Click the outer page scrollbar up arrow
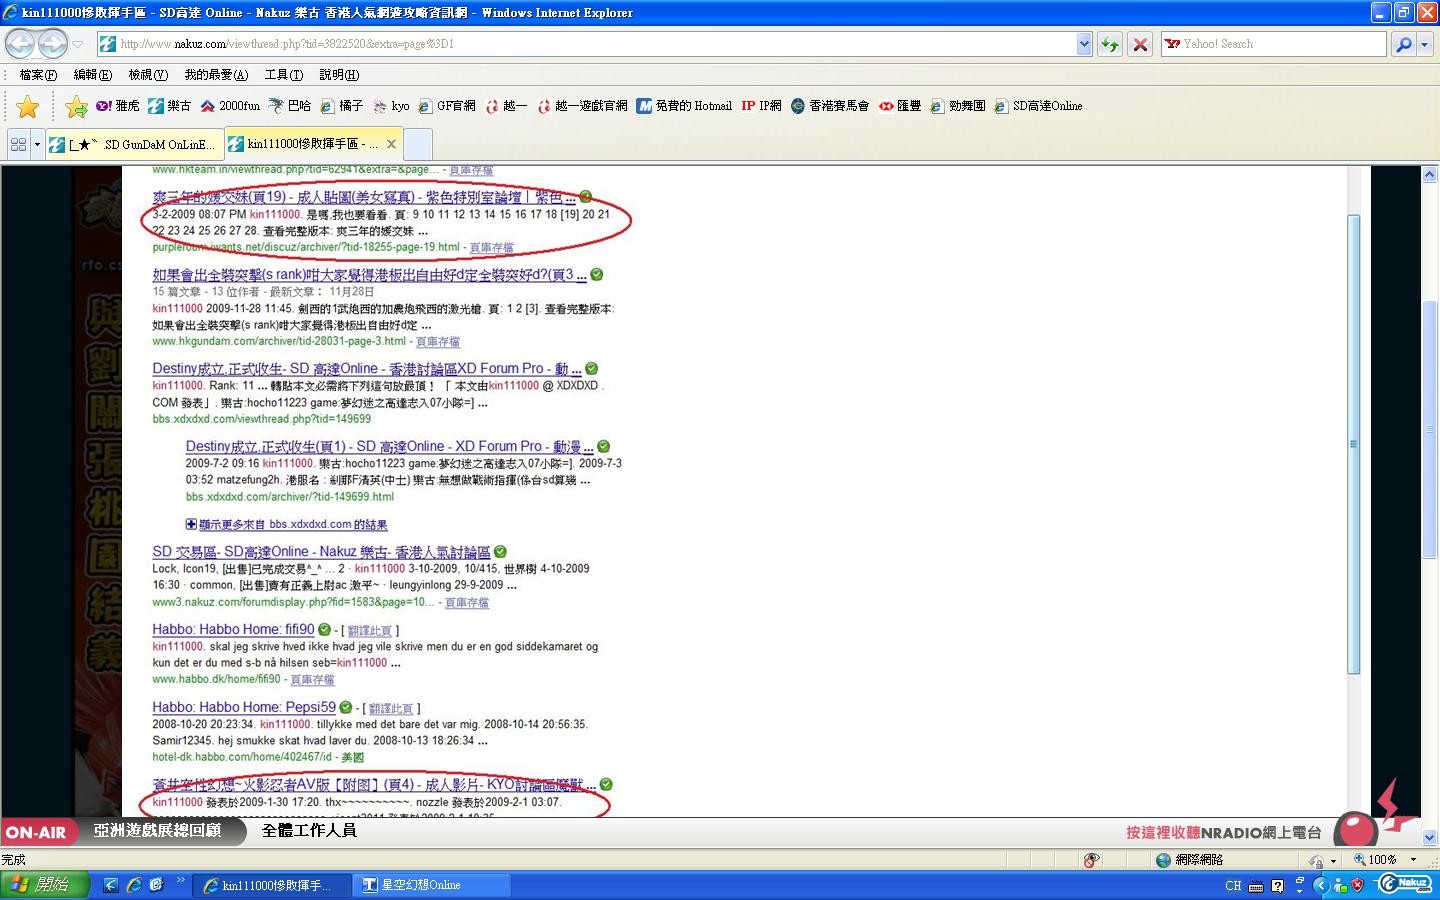 [1429, 175]
